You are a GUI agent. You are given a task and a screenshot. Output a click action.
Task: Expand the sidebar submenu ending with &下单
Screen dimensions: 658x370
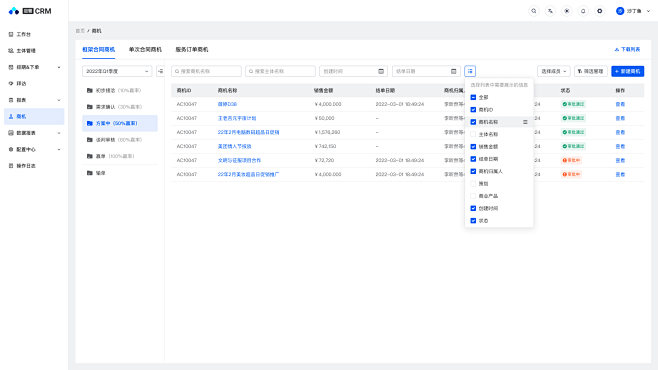click(59, 67)
